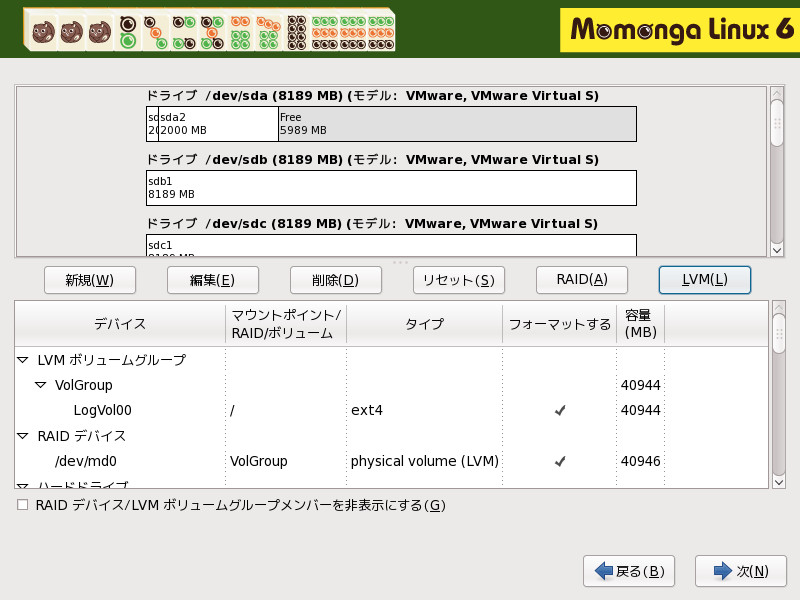Select the RAID デバイス row label
Viewport: 800px width, 600px height.
[82, 436]
